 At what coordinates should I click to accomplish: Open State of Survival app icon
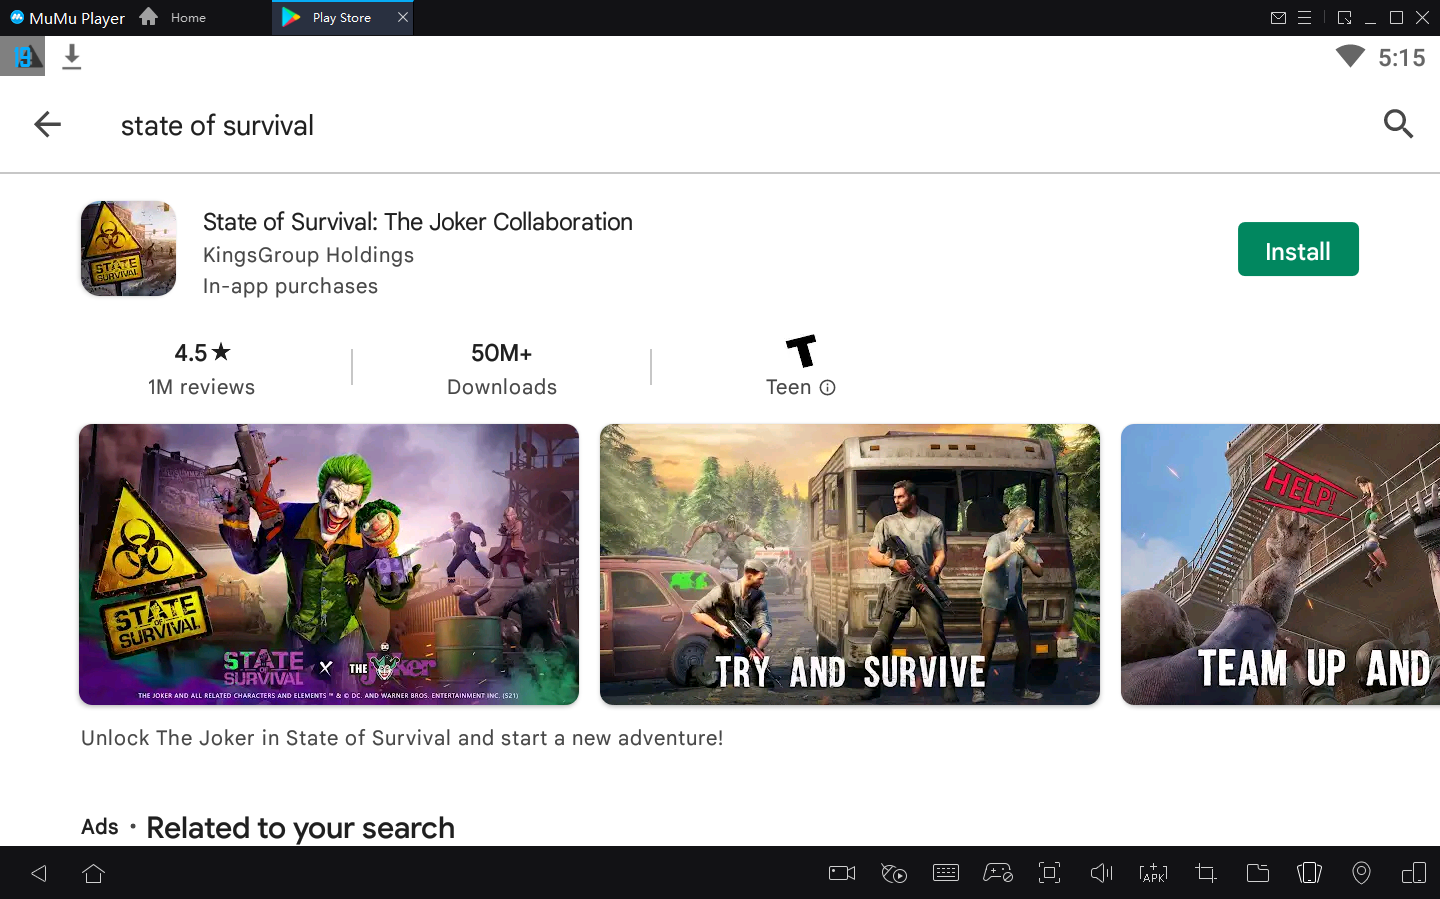(x=128, y=249)
